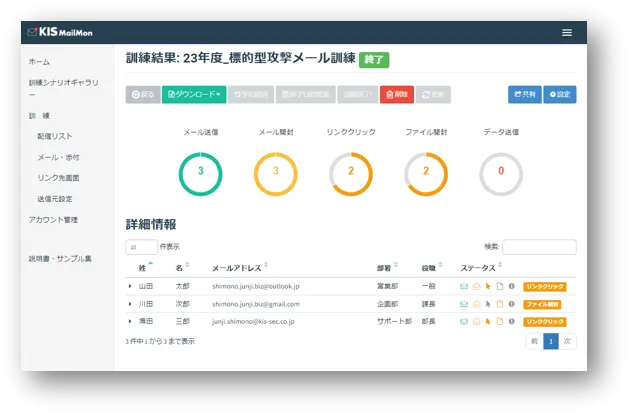Expand the 川田 row details
This screenshot has width=629, height=413.
coord(130,304)
